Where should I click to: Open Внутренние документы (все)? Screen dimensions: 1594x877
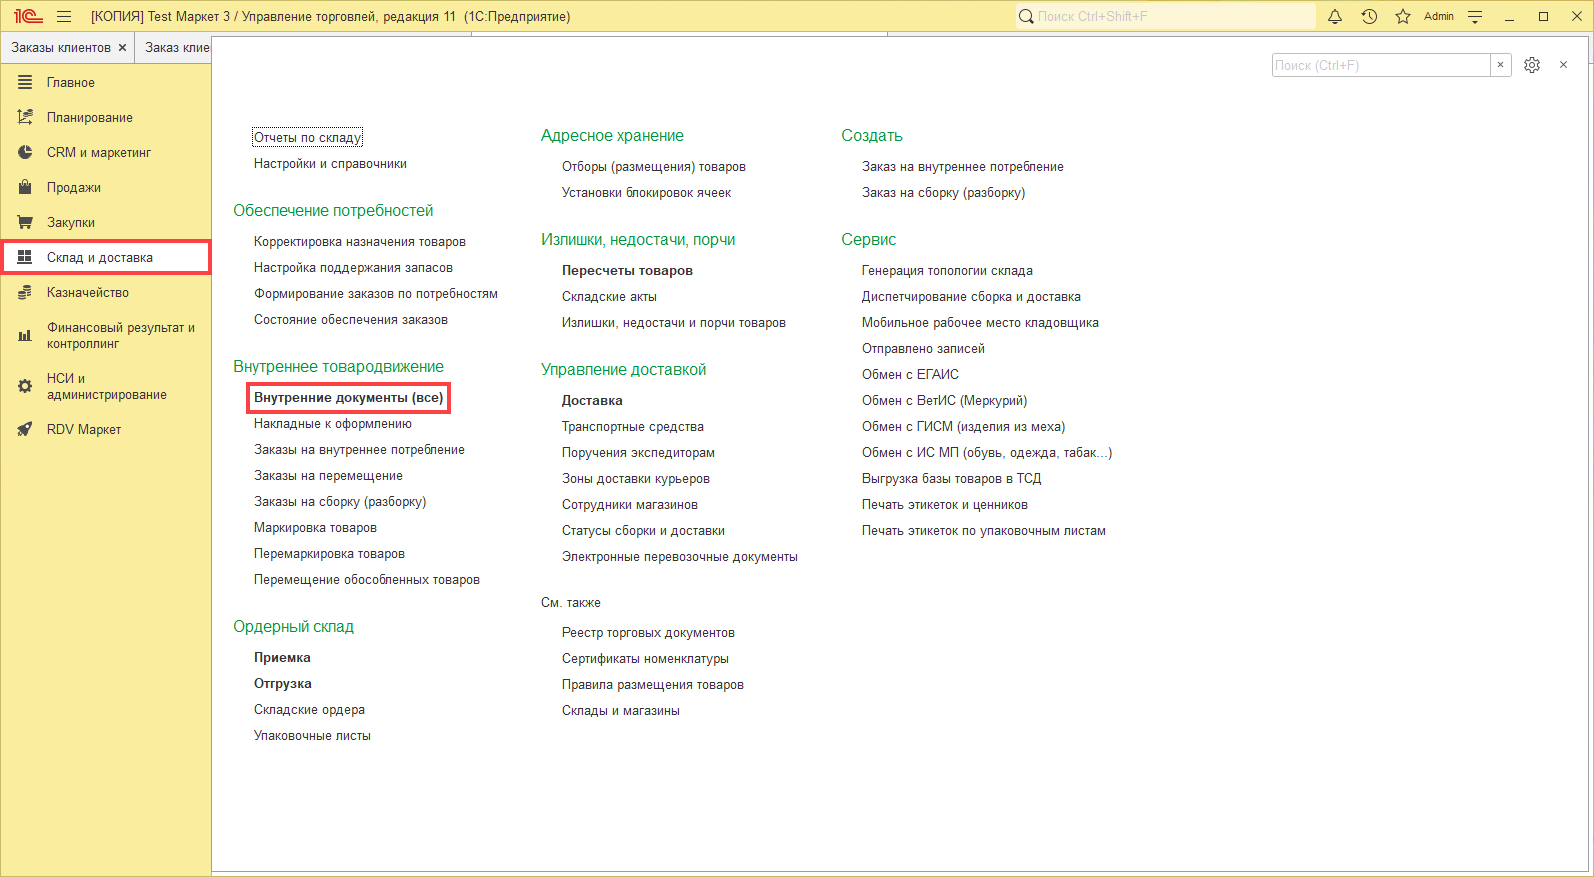tap(348, 398)
